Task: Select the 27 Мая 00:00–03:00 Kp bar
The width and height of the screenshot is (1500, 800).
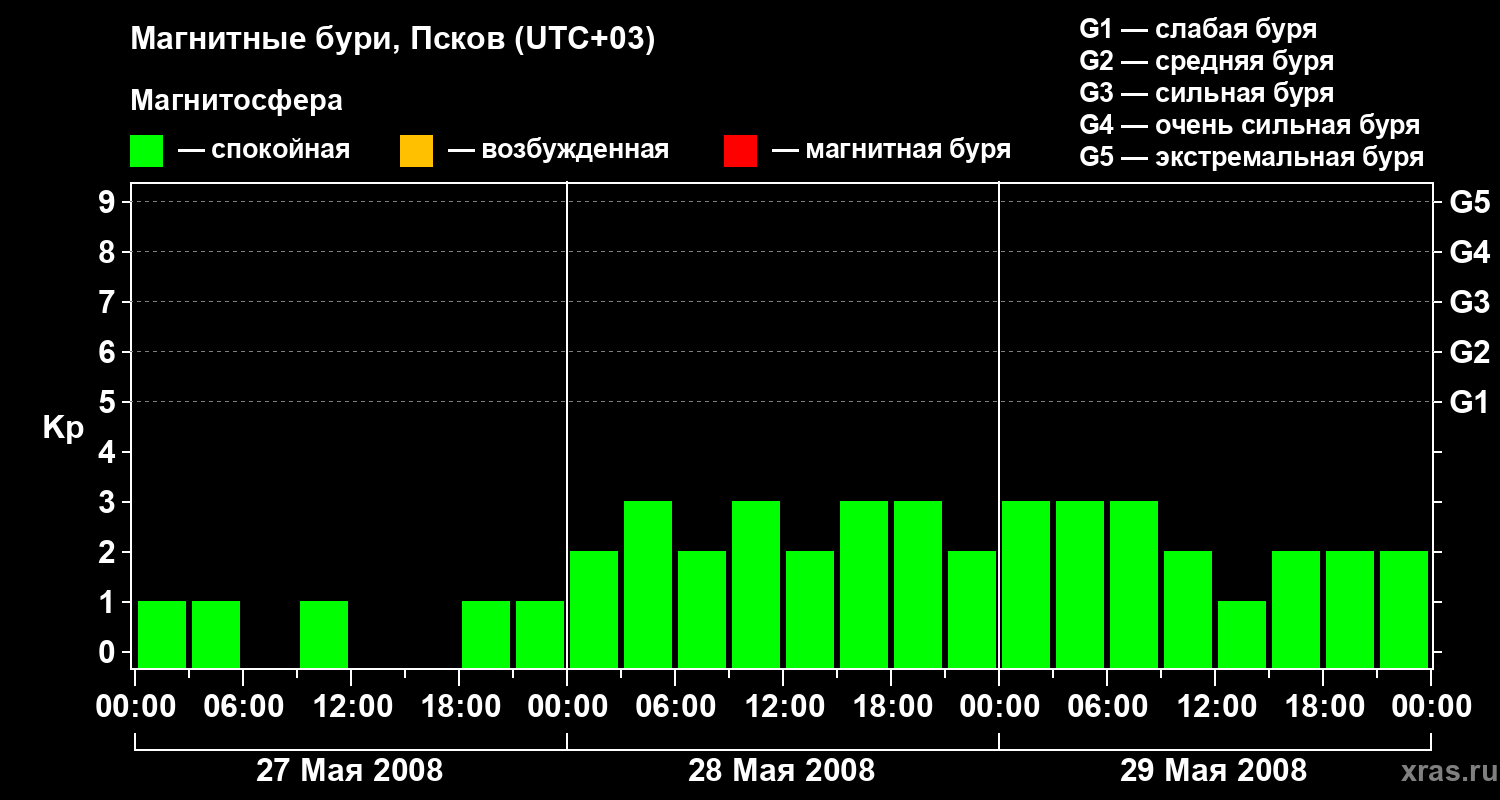Action: pyautogui.click(x=162, y=634)
